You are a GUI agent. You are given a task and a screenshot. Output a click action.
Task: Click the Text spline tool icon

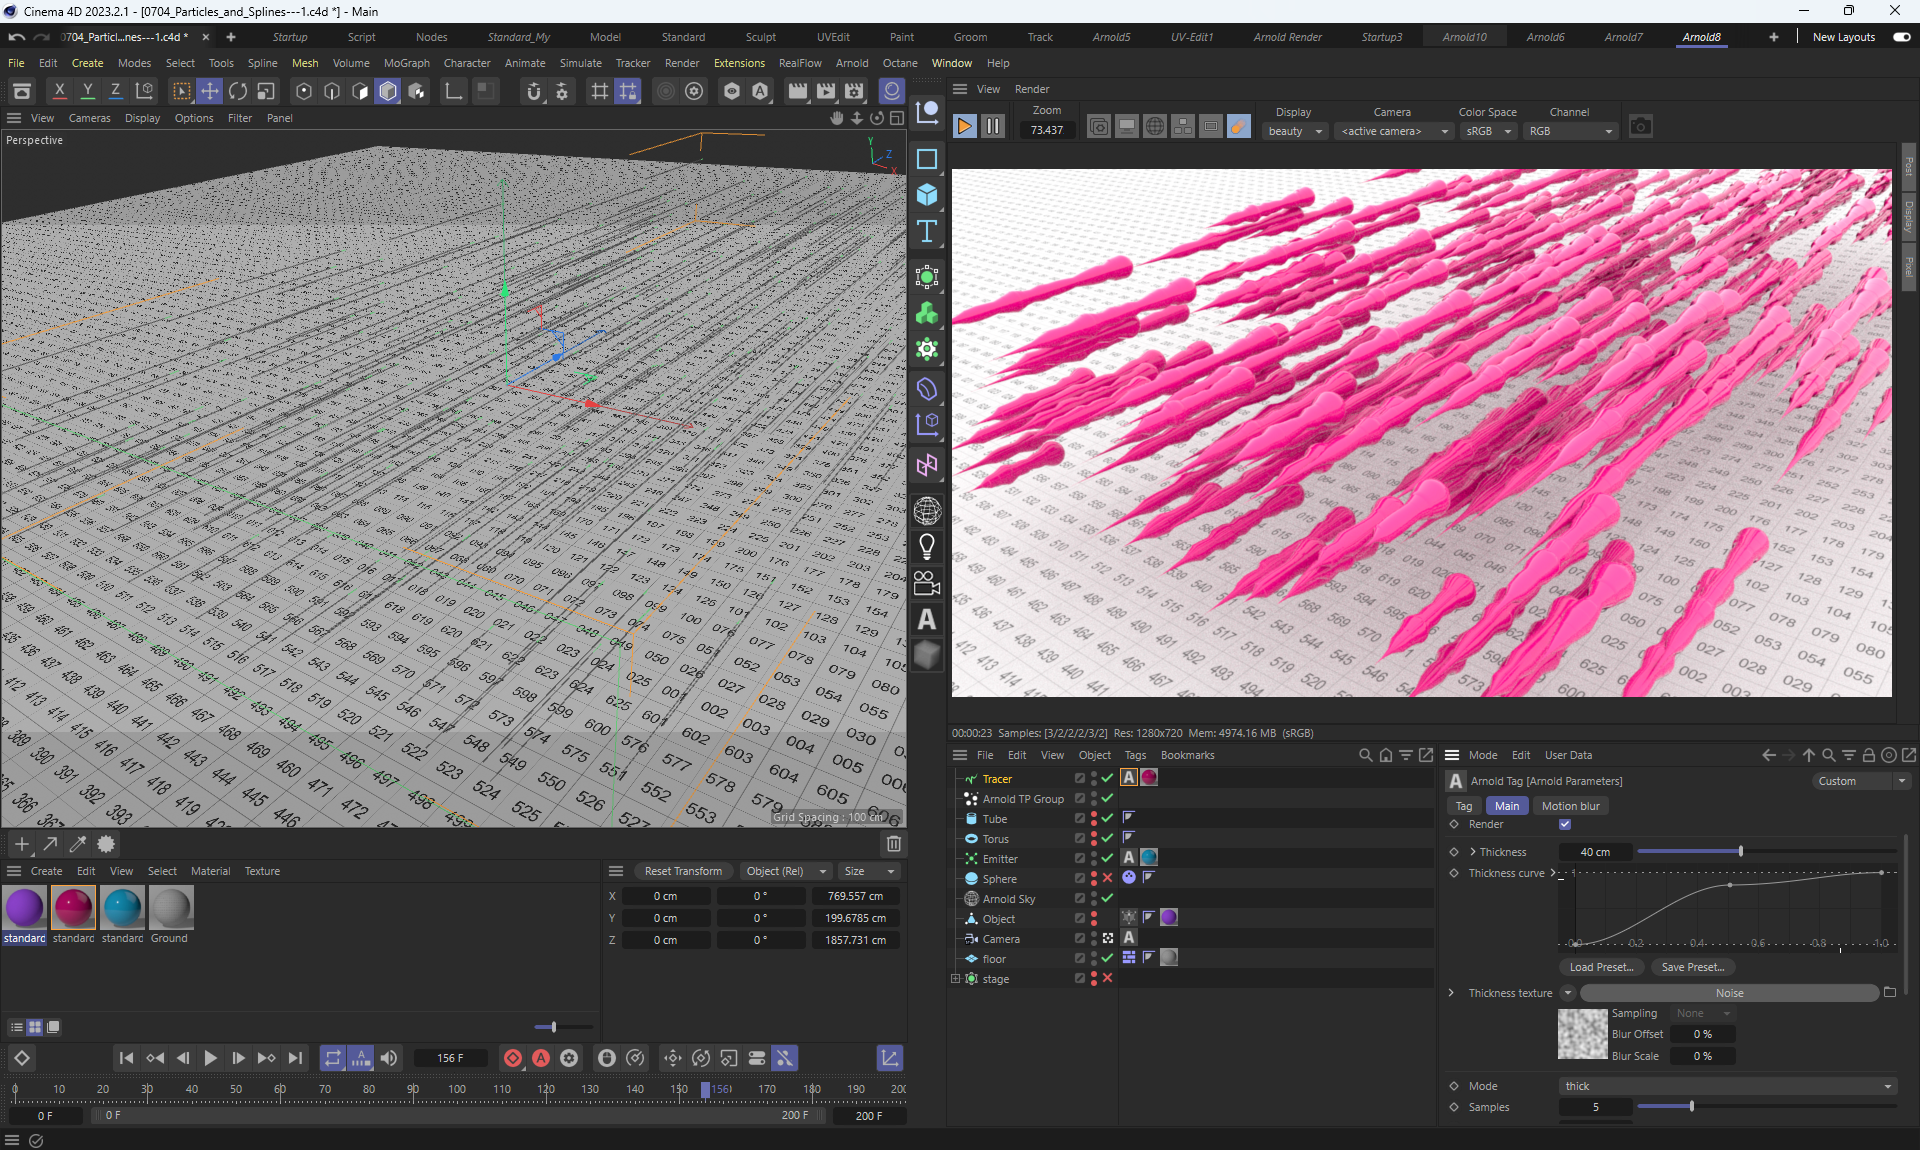pos(927,232)
